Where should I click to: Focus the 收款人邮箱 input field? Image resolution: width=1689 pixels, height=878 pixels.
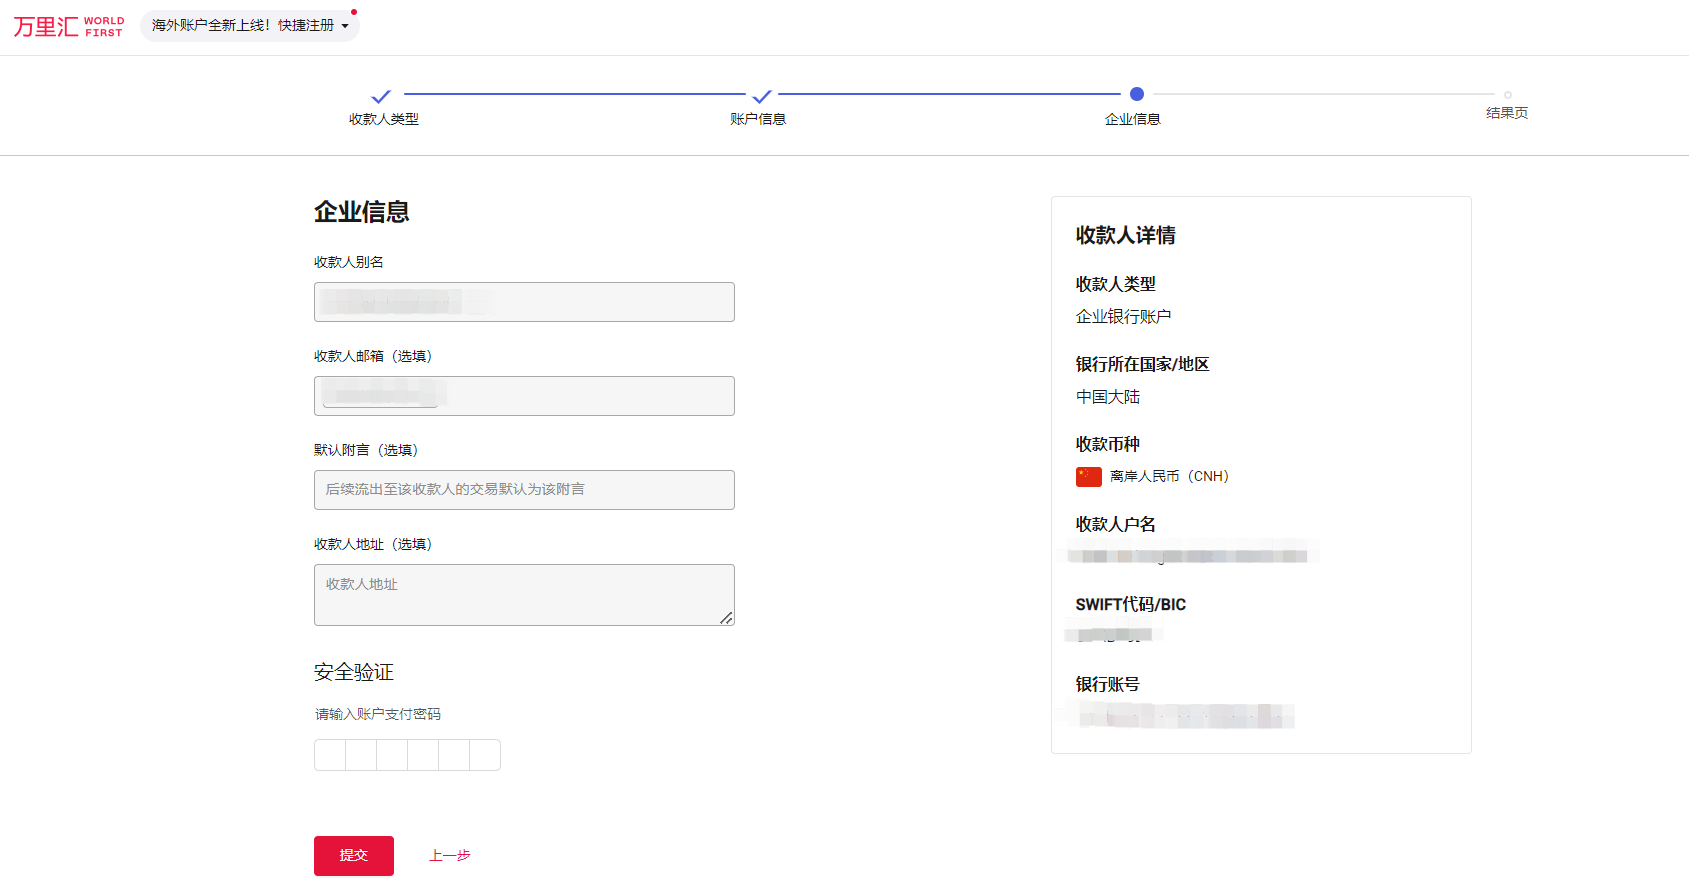click(x=524, y=396)
